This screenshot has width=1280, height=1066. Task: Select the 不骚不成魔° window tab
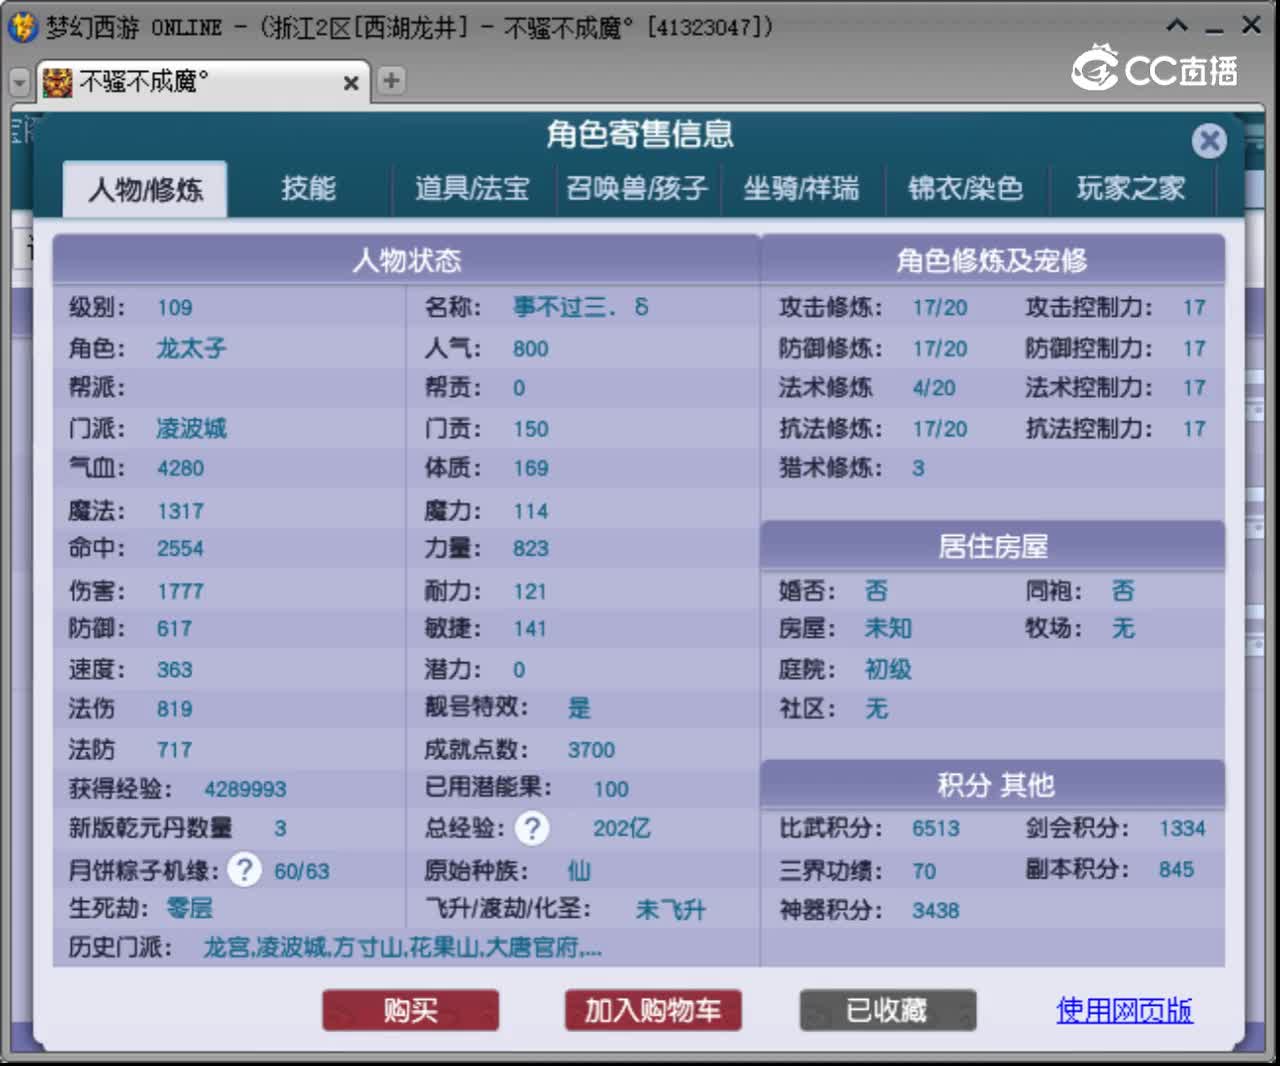[203, 82]
